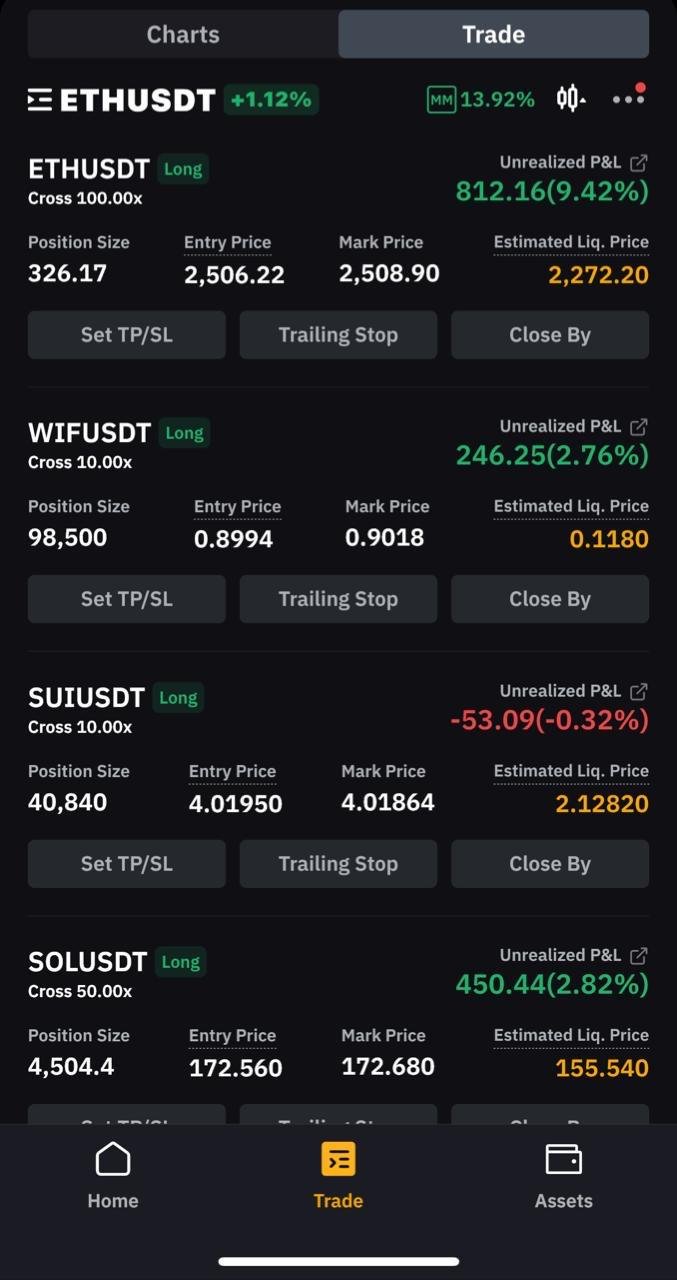This screenshot has height=1280, width=677.
Task: Open the Assets wallet tab
Action: pyautogui.click(x=564, y=1175)
